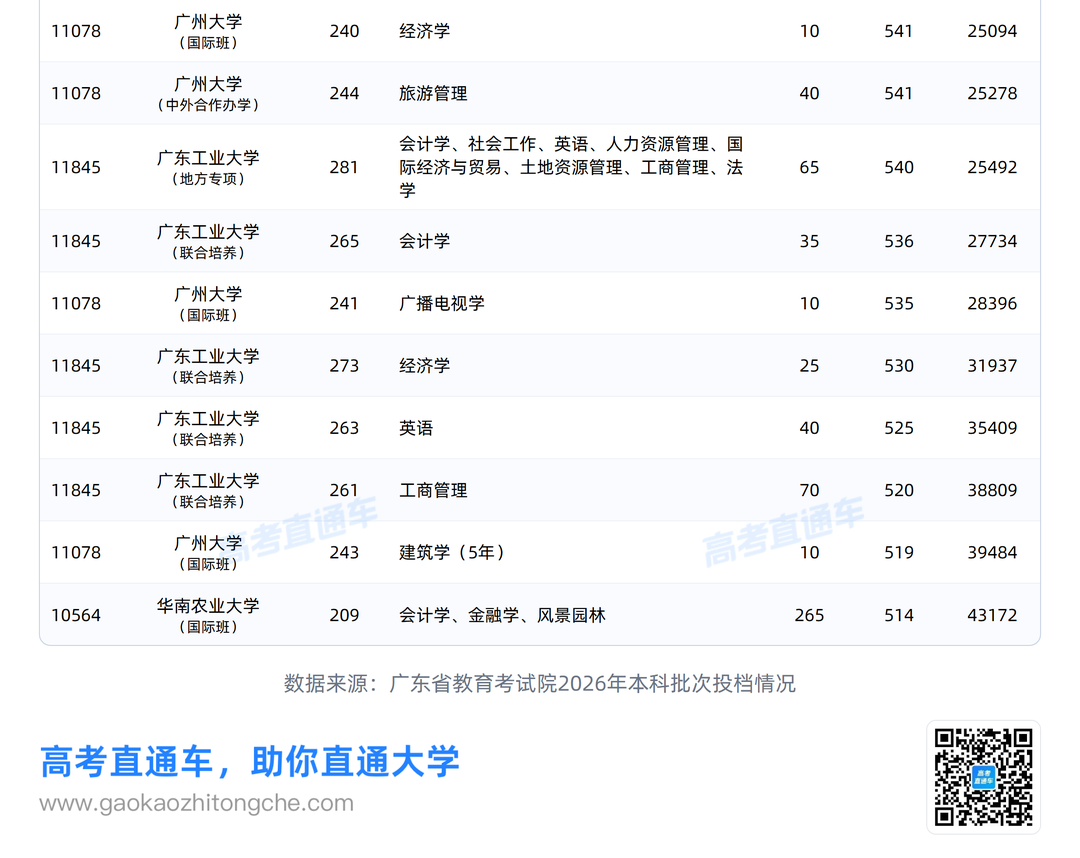Click major group code 244
Image resolution: width=1080 pixels, height=858 pixels.
pos(344,93)
